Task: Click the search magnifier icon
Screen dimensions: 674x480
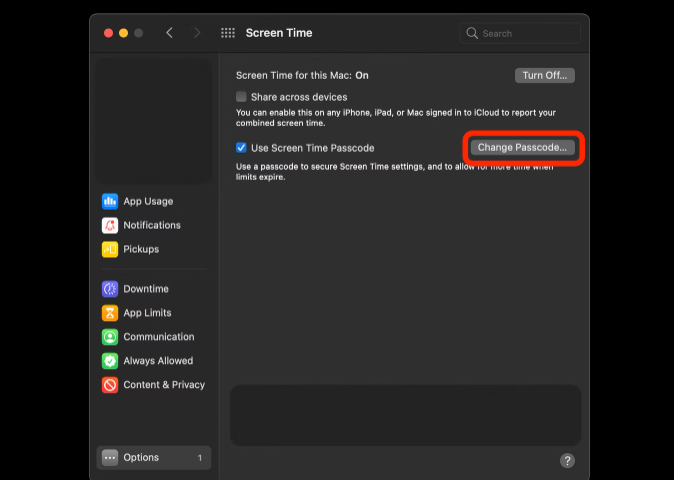Action: coord(472,33)
